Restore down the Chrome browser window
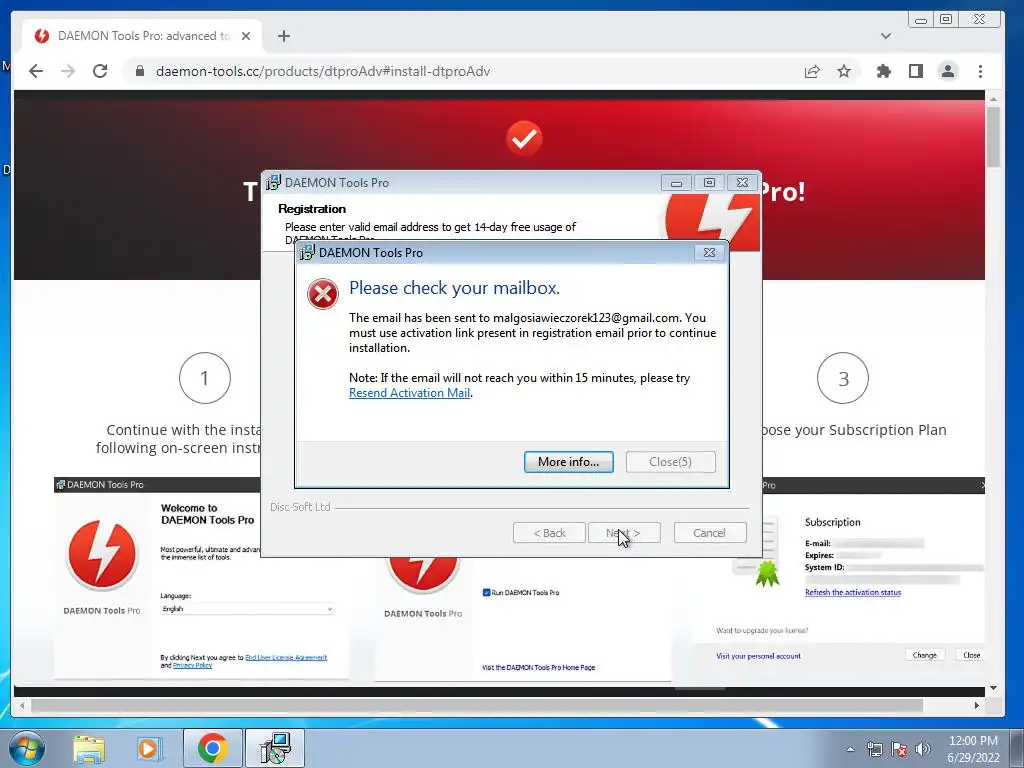 (946, 20)
